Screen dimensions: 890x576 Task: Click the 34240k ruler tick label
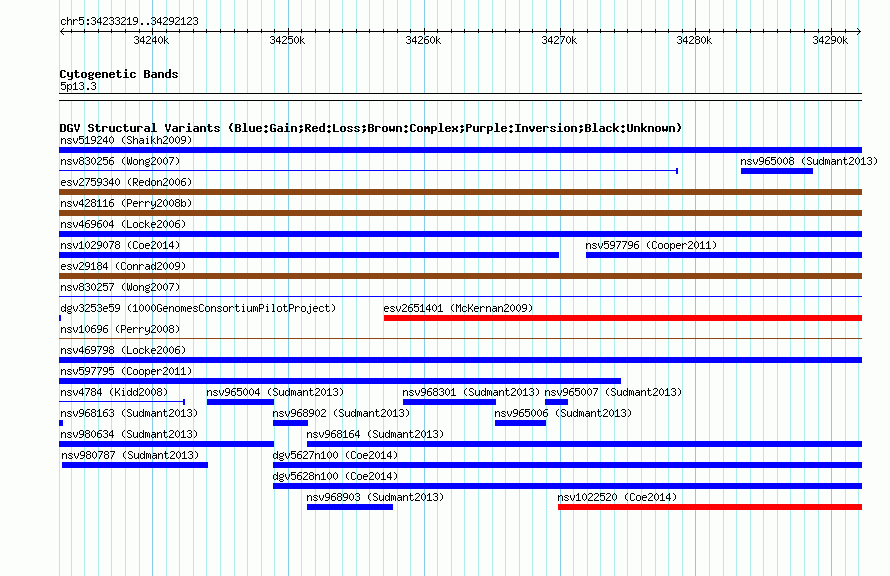tap(151, 40)
